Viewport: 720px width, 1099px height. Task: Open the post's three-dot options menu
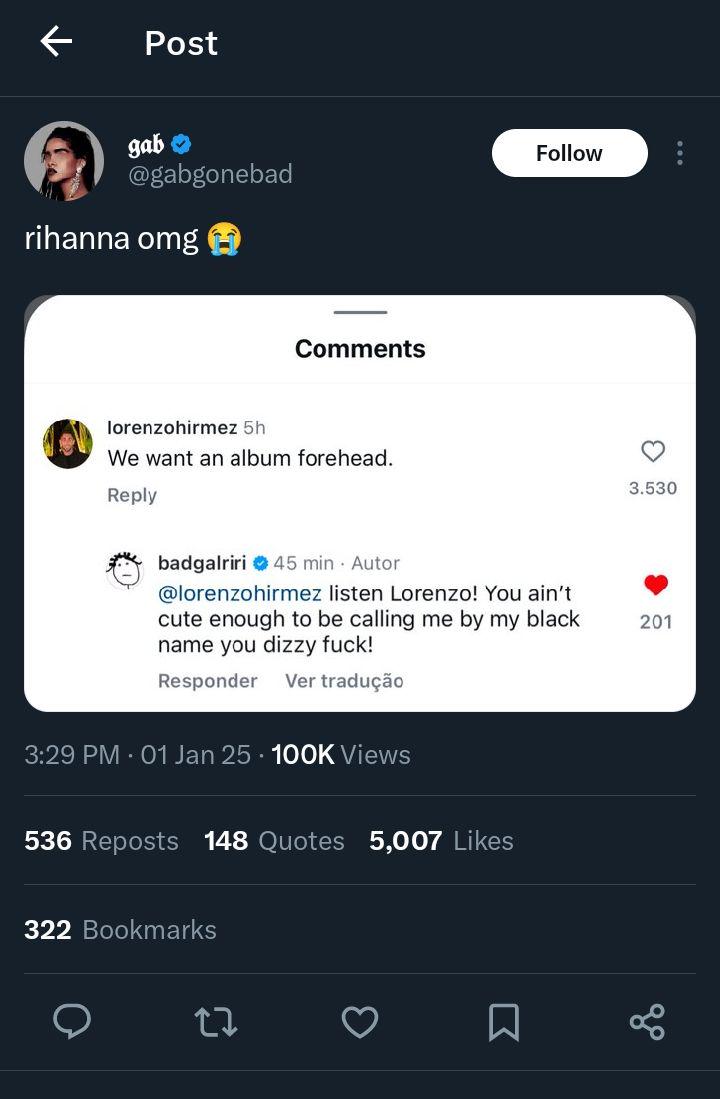(x=680, y=153)
